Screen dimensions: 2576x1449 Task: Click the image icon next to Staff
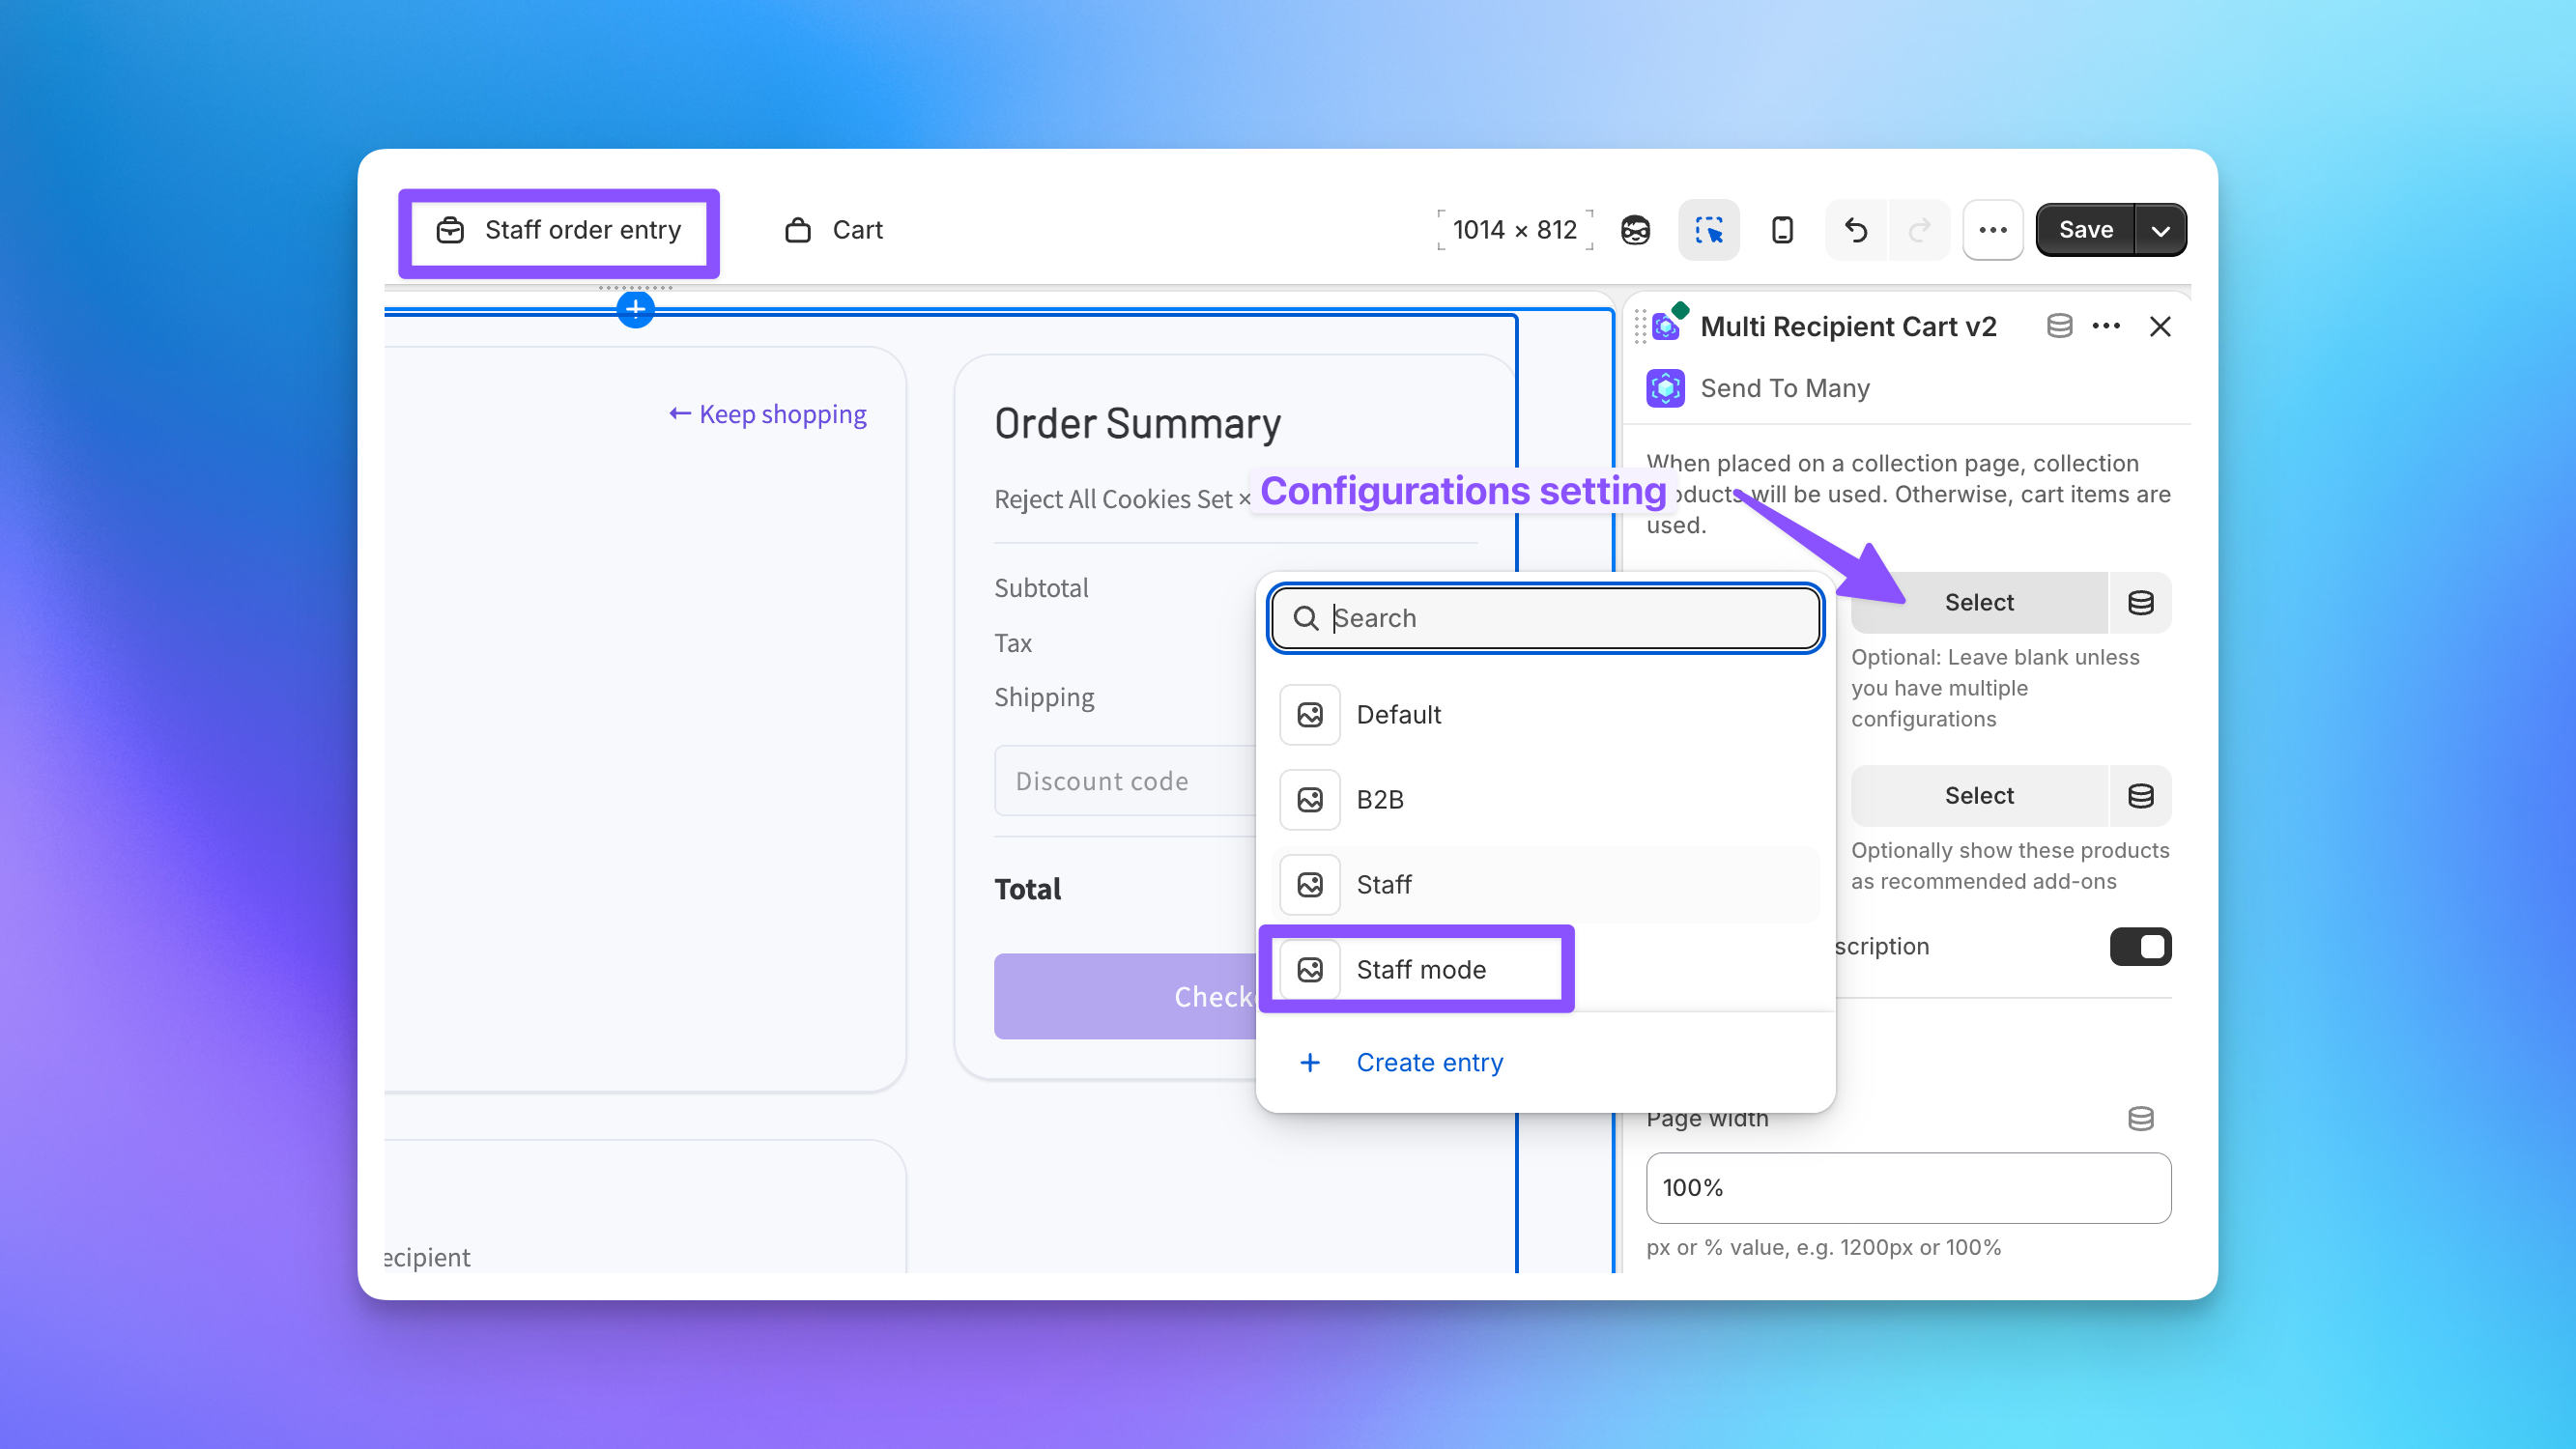1310,885
